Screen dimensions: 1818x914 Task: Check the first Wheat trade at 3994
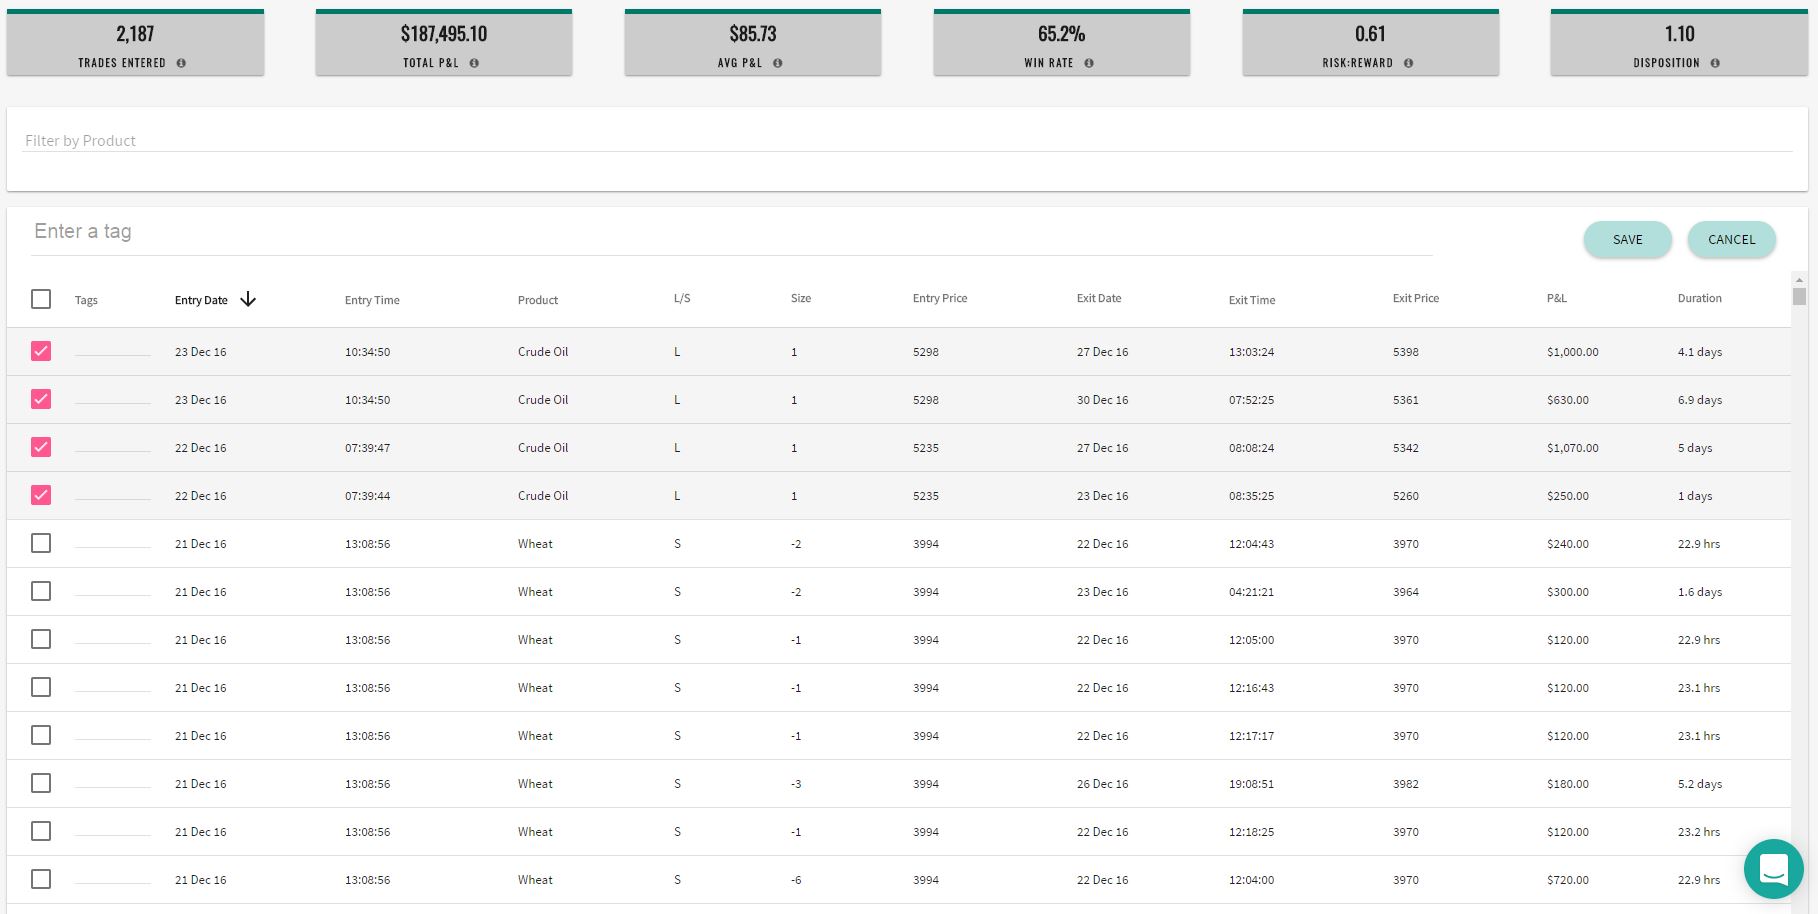41,543
